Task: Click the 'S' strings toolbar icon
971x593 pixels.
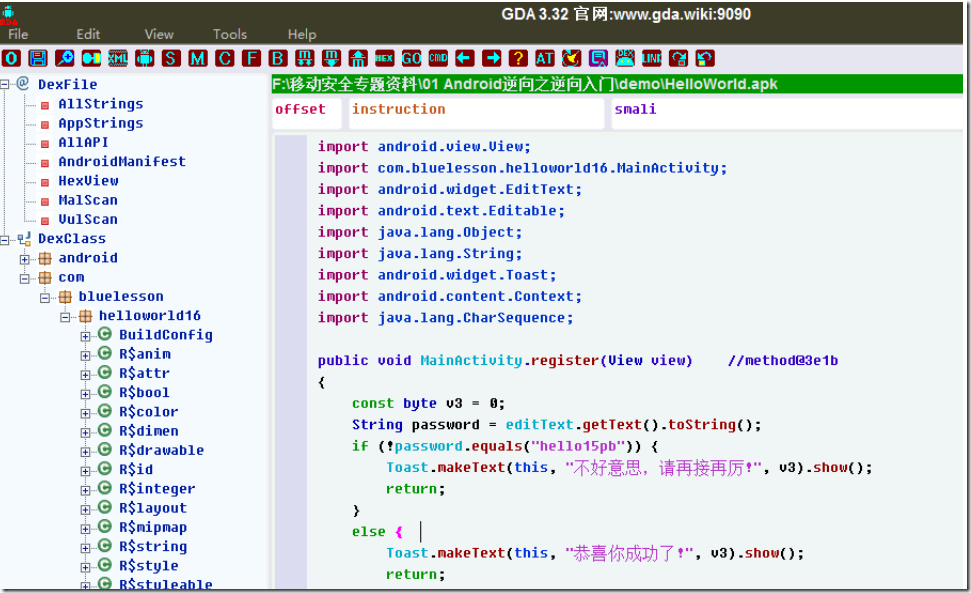Action: 171,58
